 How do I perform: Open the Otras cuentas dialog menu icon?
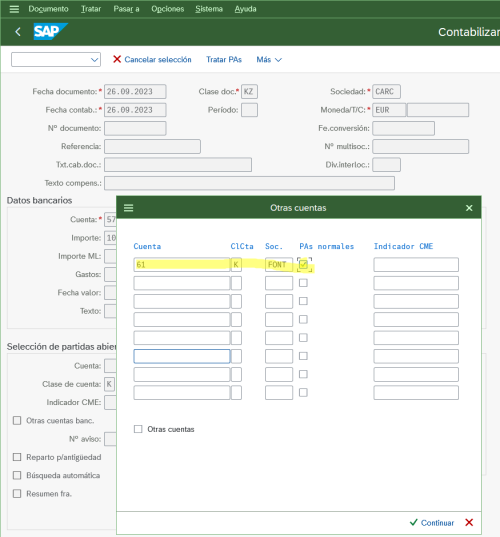pyautogui.click(x=128, y=208)
